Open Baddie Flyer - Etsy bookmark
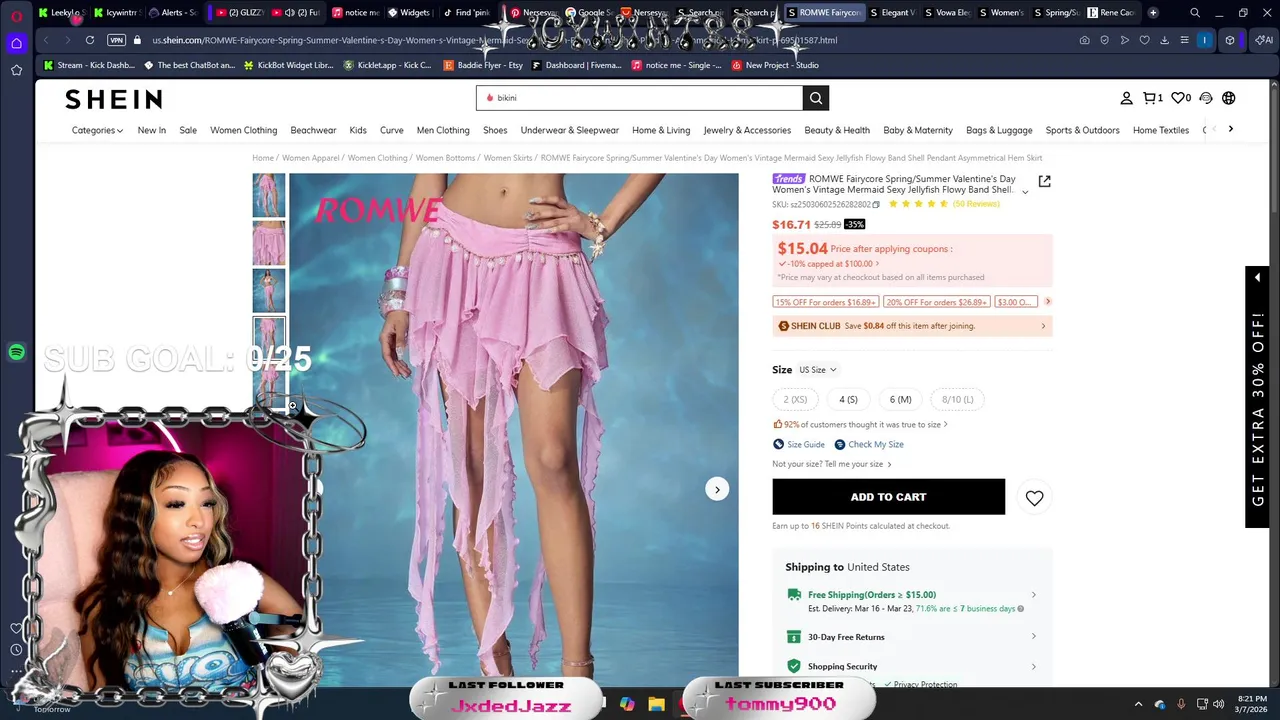This screenshot has width=1280, height=720. [x=483, y=65]
